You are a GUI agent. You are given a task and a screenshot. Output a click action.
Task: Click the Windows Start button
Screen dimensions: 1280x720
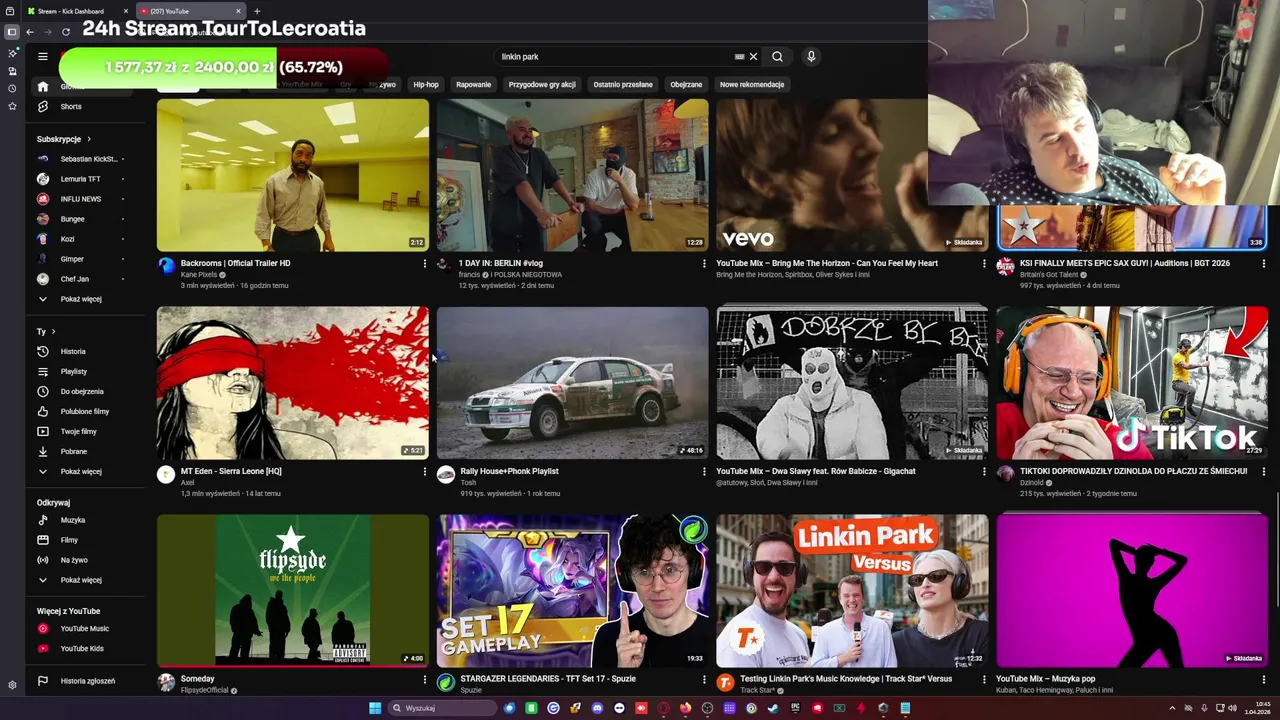coord(375,708)
